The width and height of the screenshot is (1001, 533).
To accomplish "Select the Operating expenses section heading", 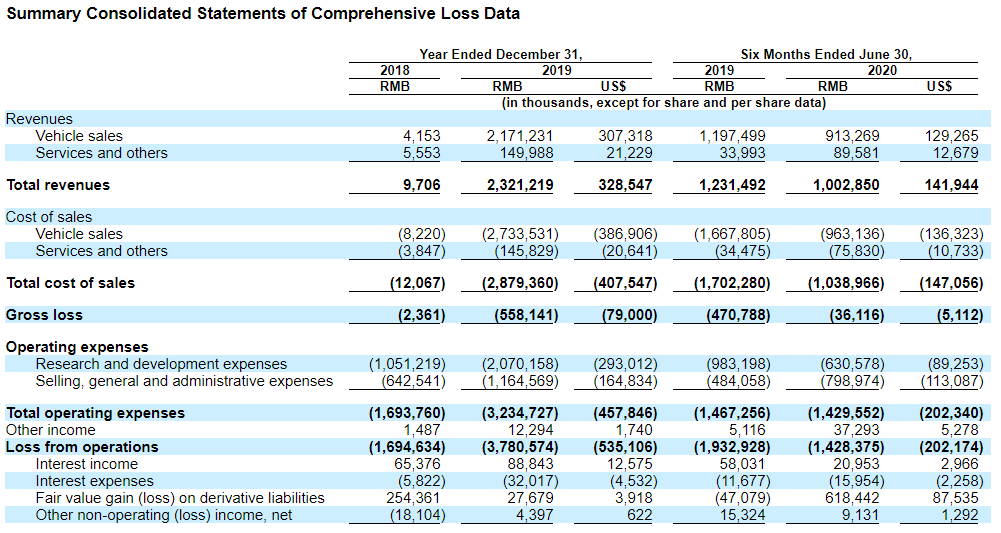I will tap(77, 347).
